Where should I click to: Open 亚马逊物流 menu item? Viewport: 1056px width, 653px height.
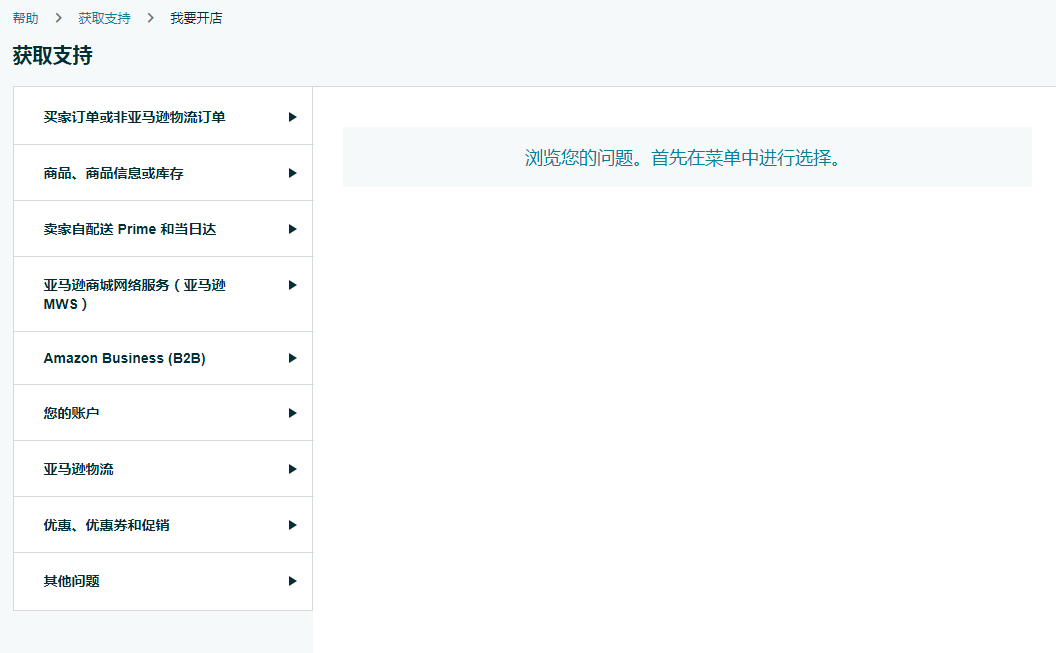tap(163, 469)
